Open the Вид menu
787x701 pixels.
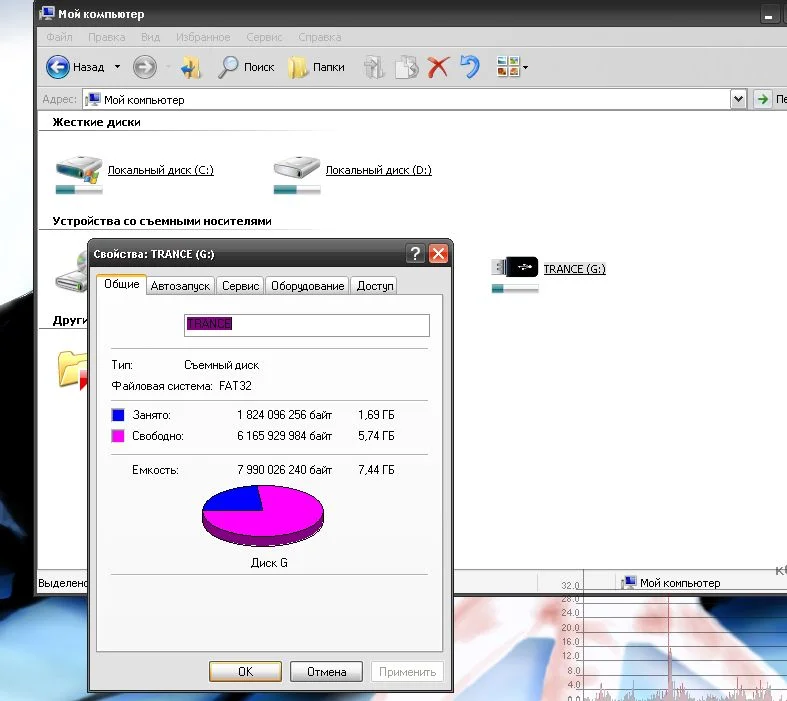(150, 37)
